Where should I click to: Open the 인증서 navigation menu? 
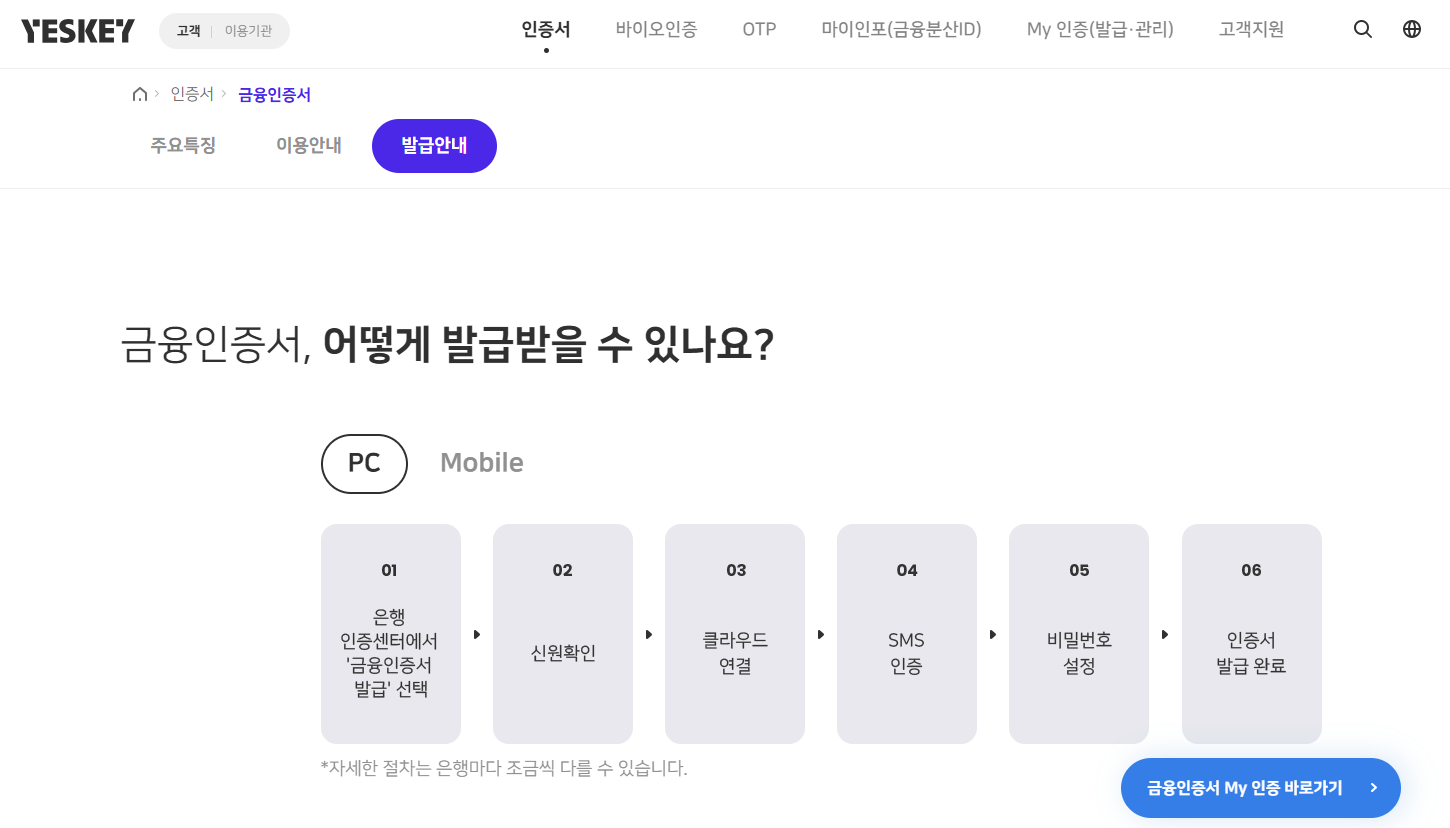point(545,29)
